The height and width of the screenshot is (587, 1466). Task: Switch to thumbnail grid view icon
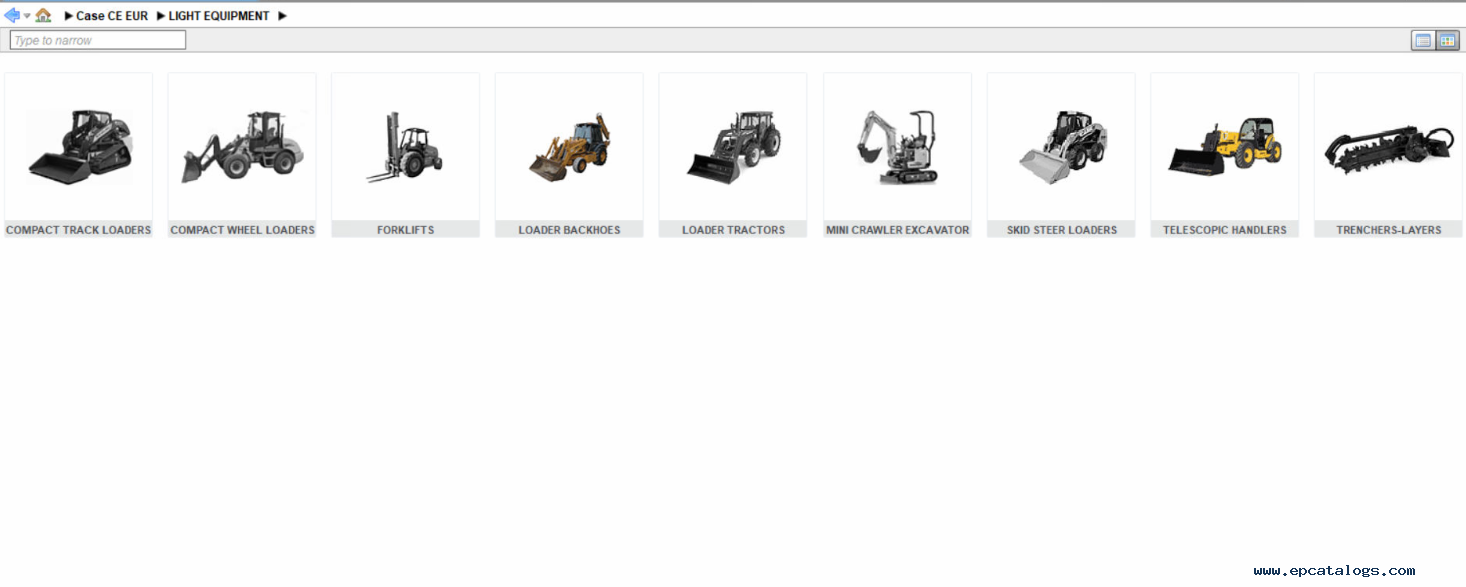click(x=1447, y=40)
